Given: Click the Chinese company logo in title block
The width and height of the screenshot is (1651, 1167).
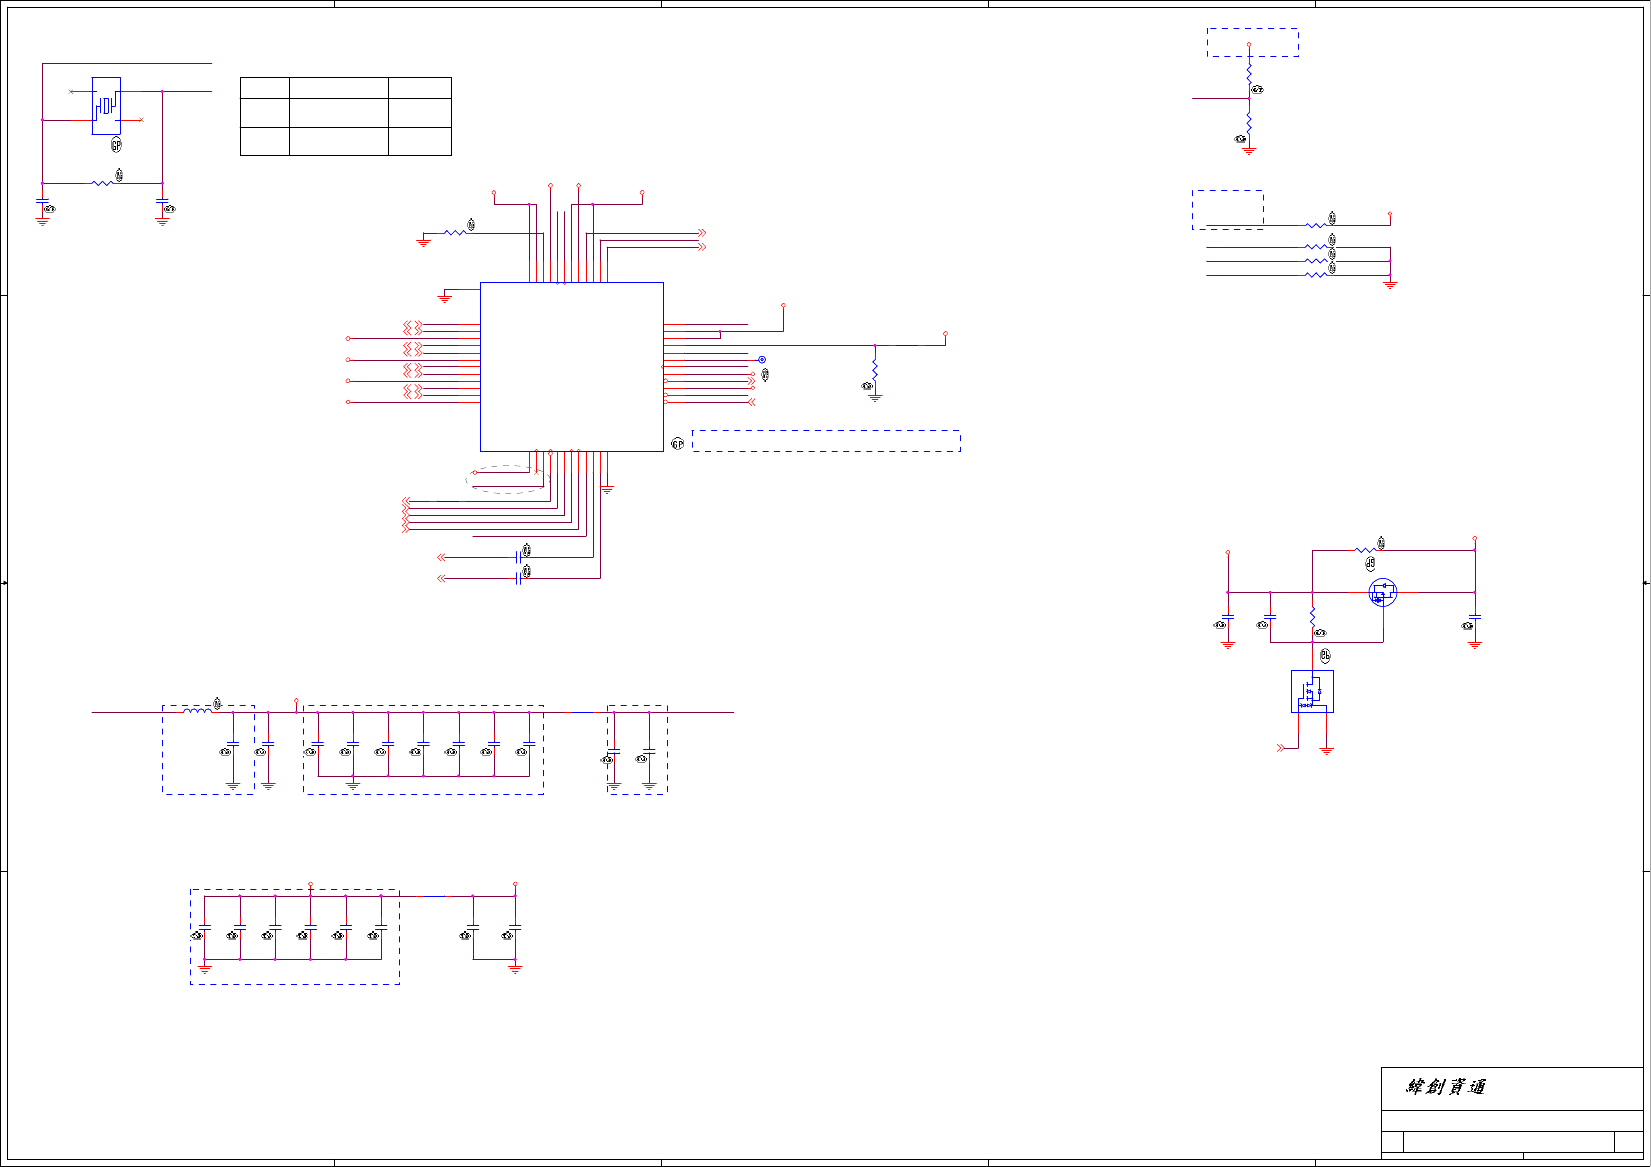Looking at the screenshot, I should [1446, 1087].
